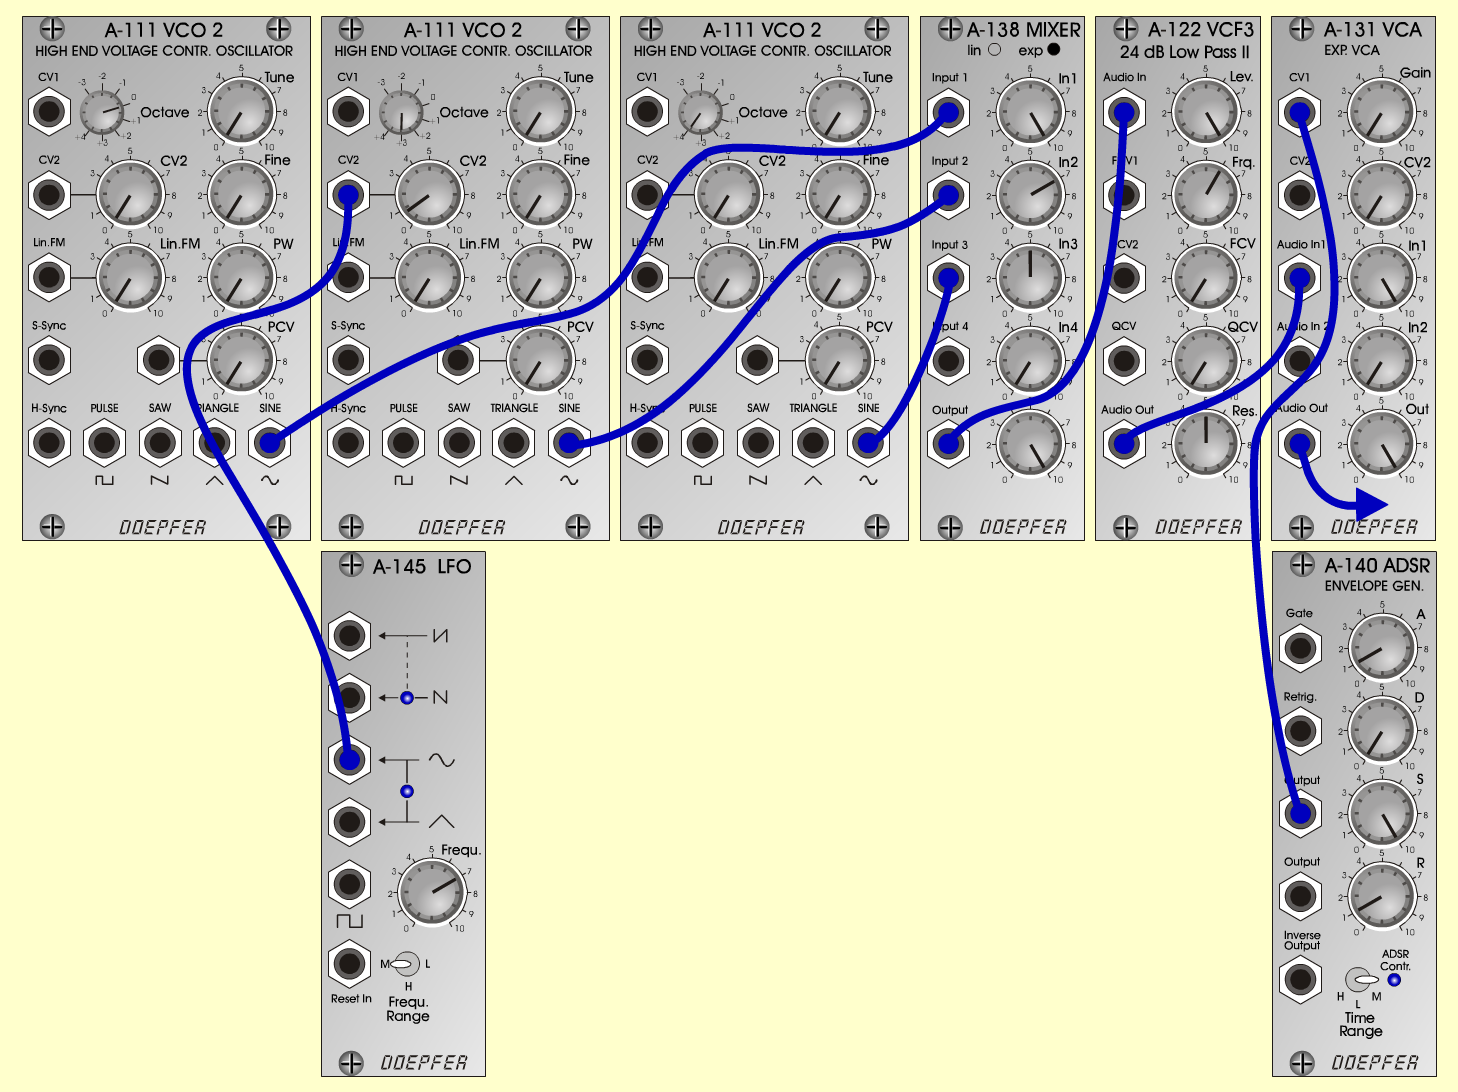This screenshot has height=1092, width=1458.
Task: Adjust the In1 knob on A-138 Mixer
Action: [x=1030, y=112]
